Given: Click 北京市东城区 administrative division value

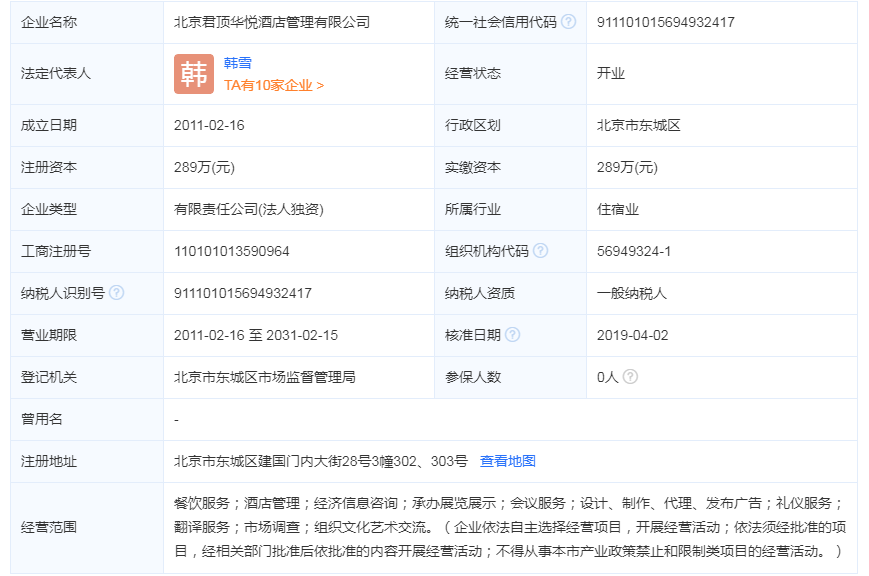Looking at the screenshot, I should pos(638,125).
